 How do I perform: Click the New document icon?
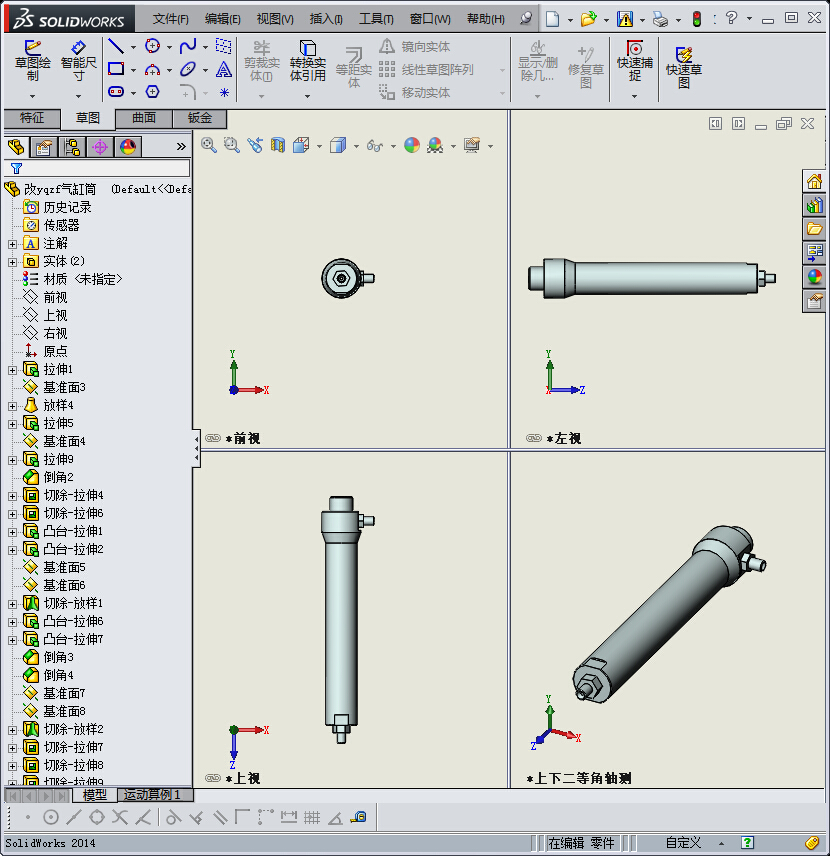553,19
